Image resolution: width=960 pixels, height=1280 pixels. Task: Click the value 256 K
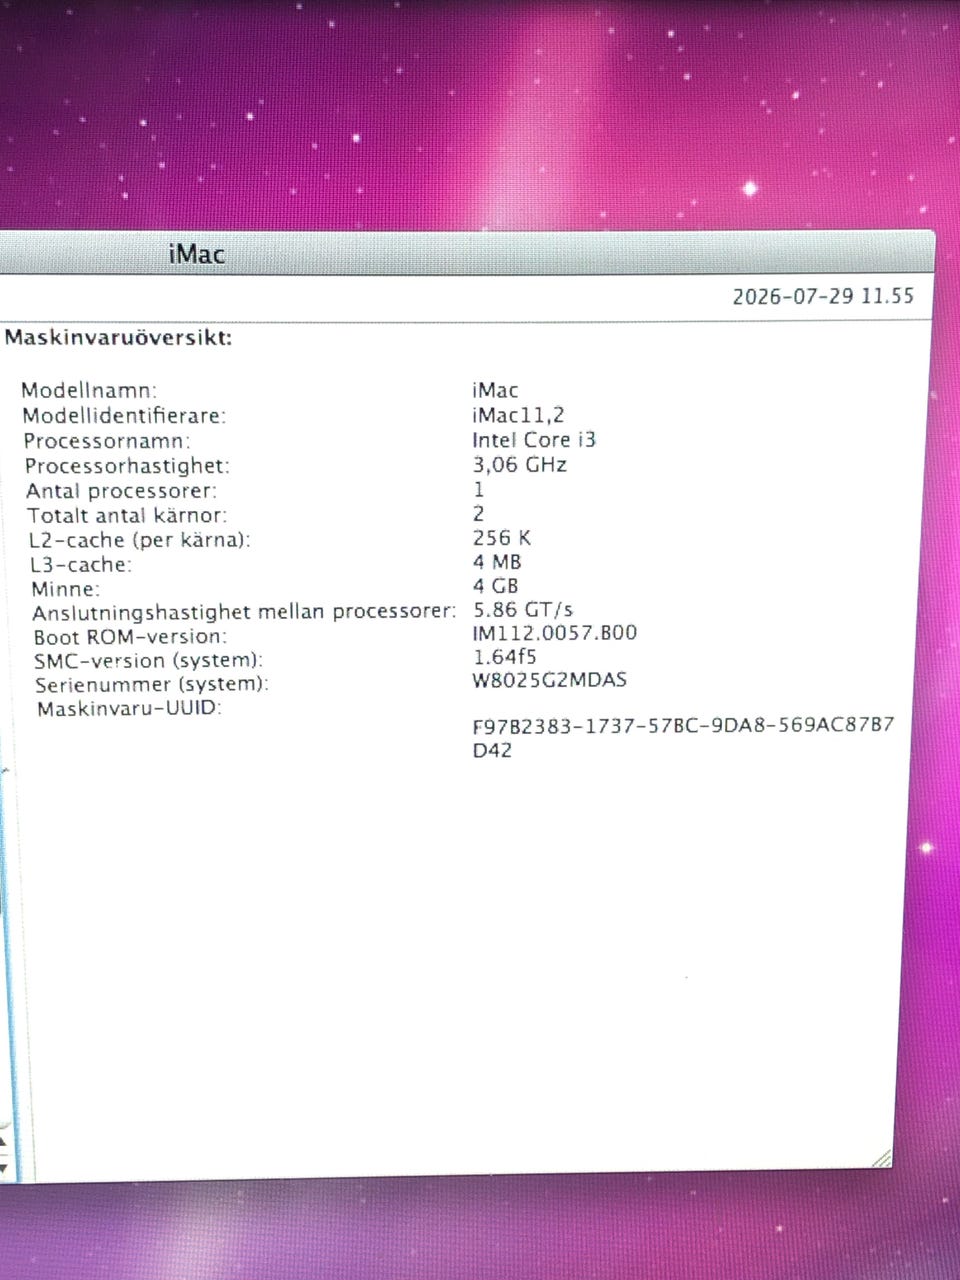(x=502, y=538)
